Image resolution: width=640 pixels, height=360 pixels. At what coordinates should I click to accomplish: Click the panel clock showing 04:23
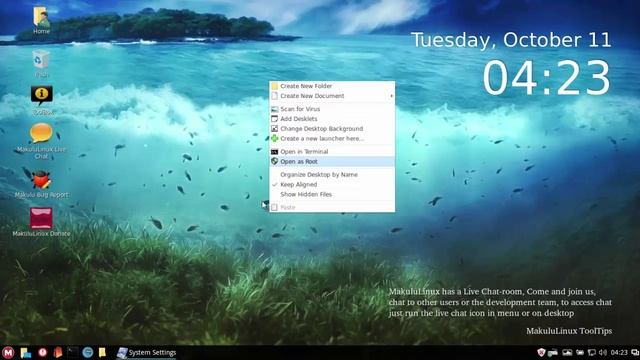[x=619, y=352]
